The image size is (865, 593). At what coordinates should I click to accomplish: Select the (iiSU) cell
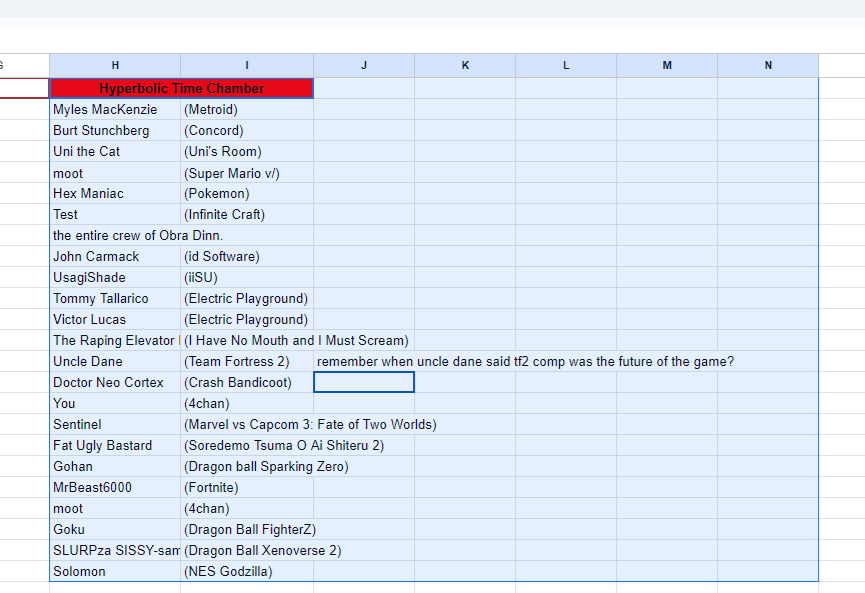(x=247, y=277)
